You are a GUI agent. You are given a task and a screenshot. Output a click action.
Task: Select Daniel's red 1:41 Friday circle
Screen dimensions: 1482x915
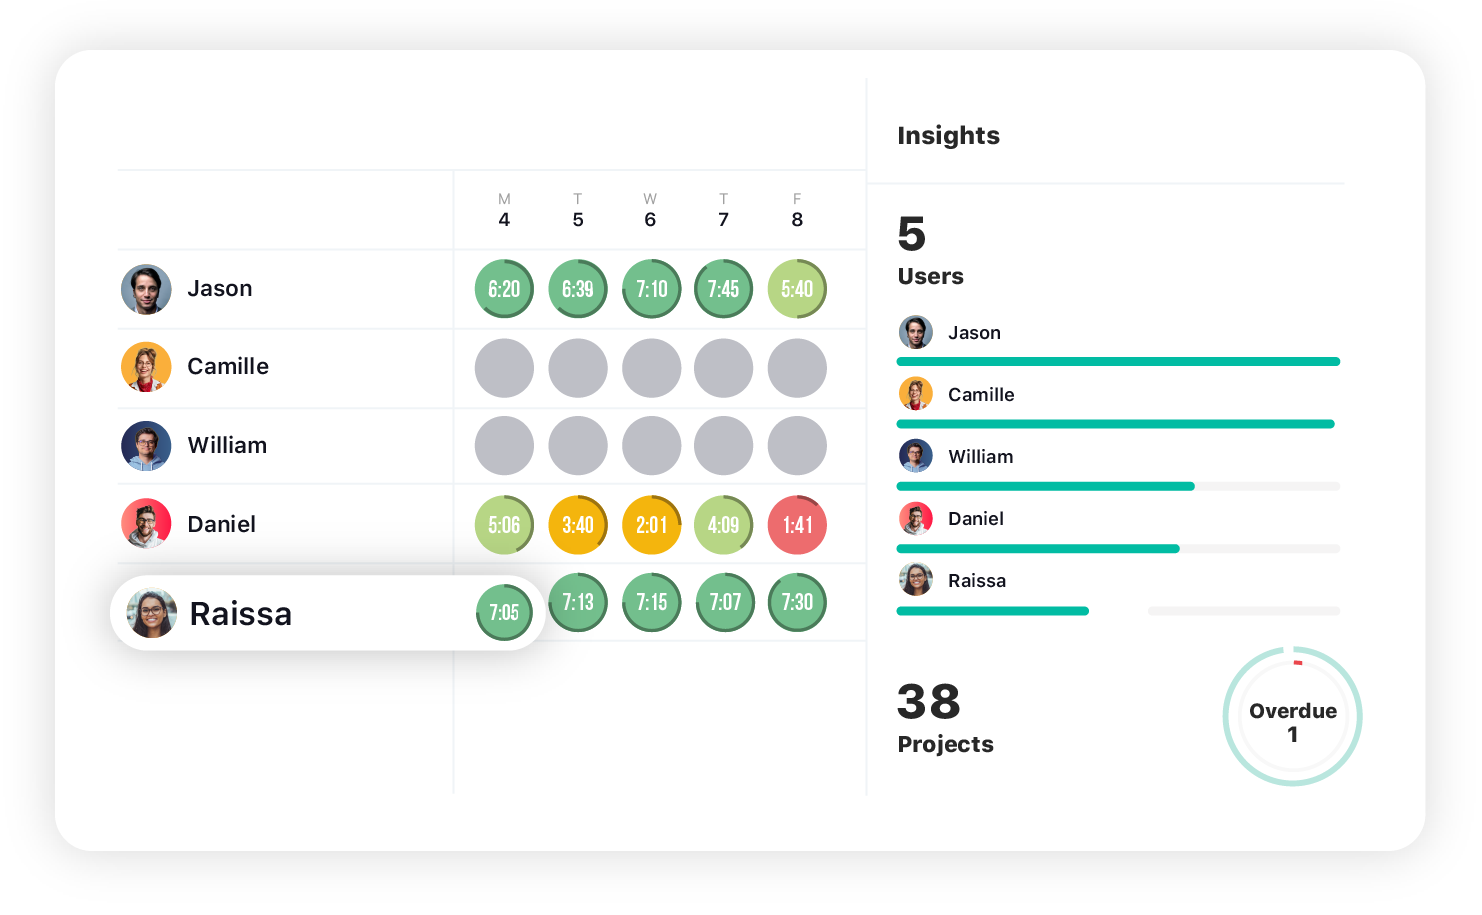(797, 525)
